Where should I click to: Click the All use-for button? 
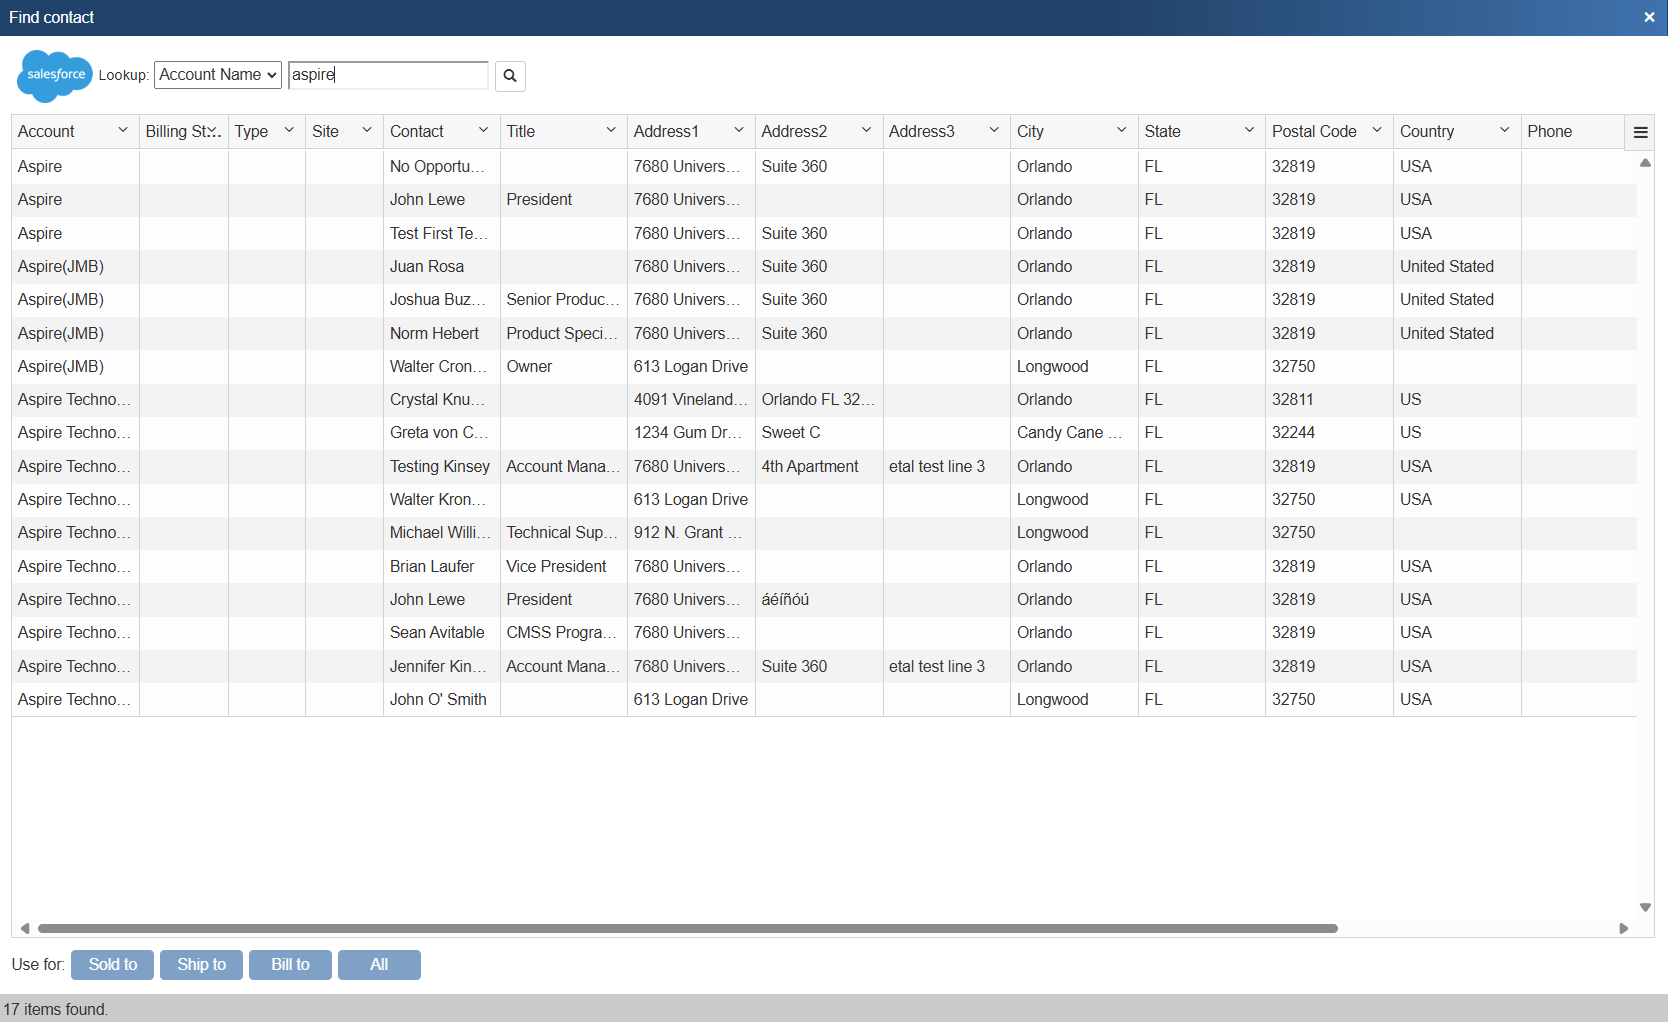click(379, 964)
